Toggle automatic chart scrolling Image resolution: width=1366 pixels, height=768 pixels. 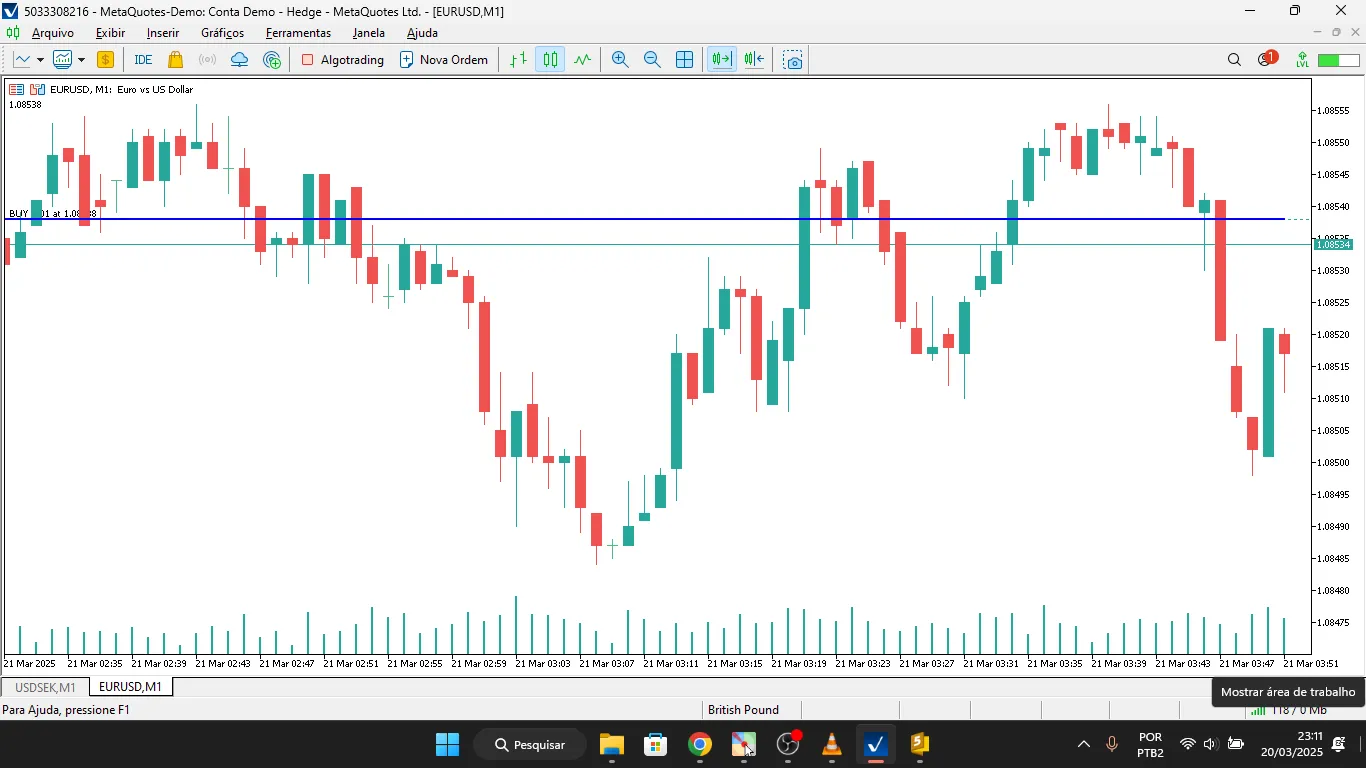(x=721, y=59)
